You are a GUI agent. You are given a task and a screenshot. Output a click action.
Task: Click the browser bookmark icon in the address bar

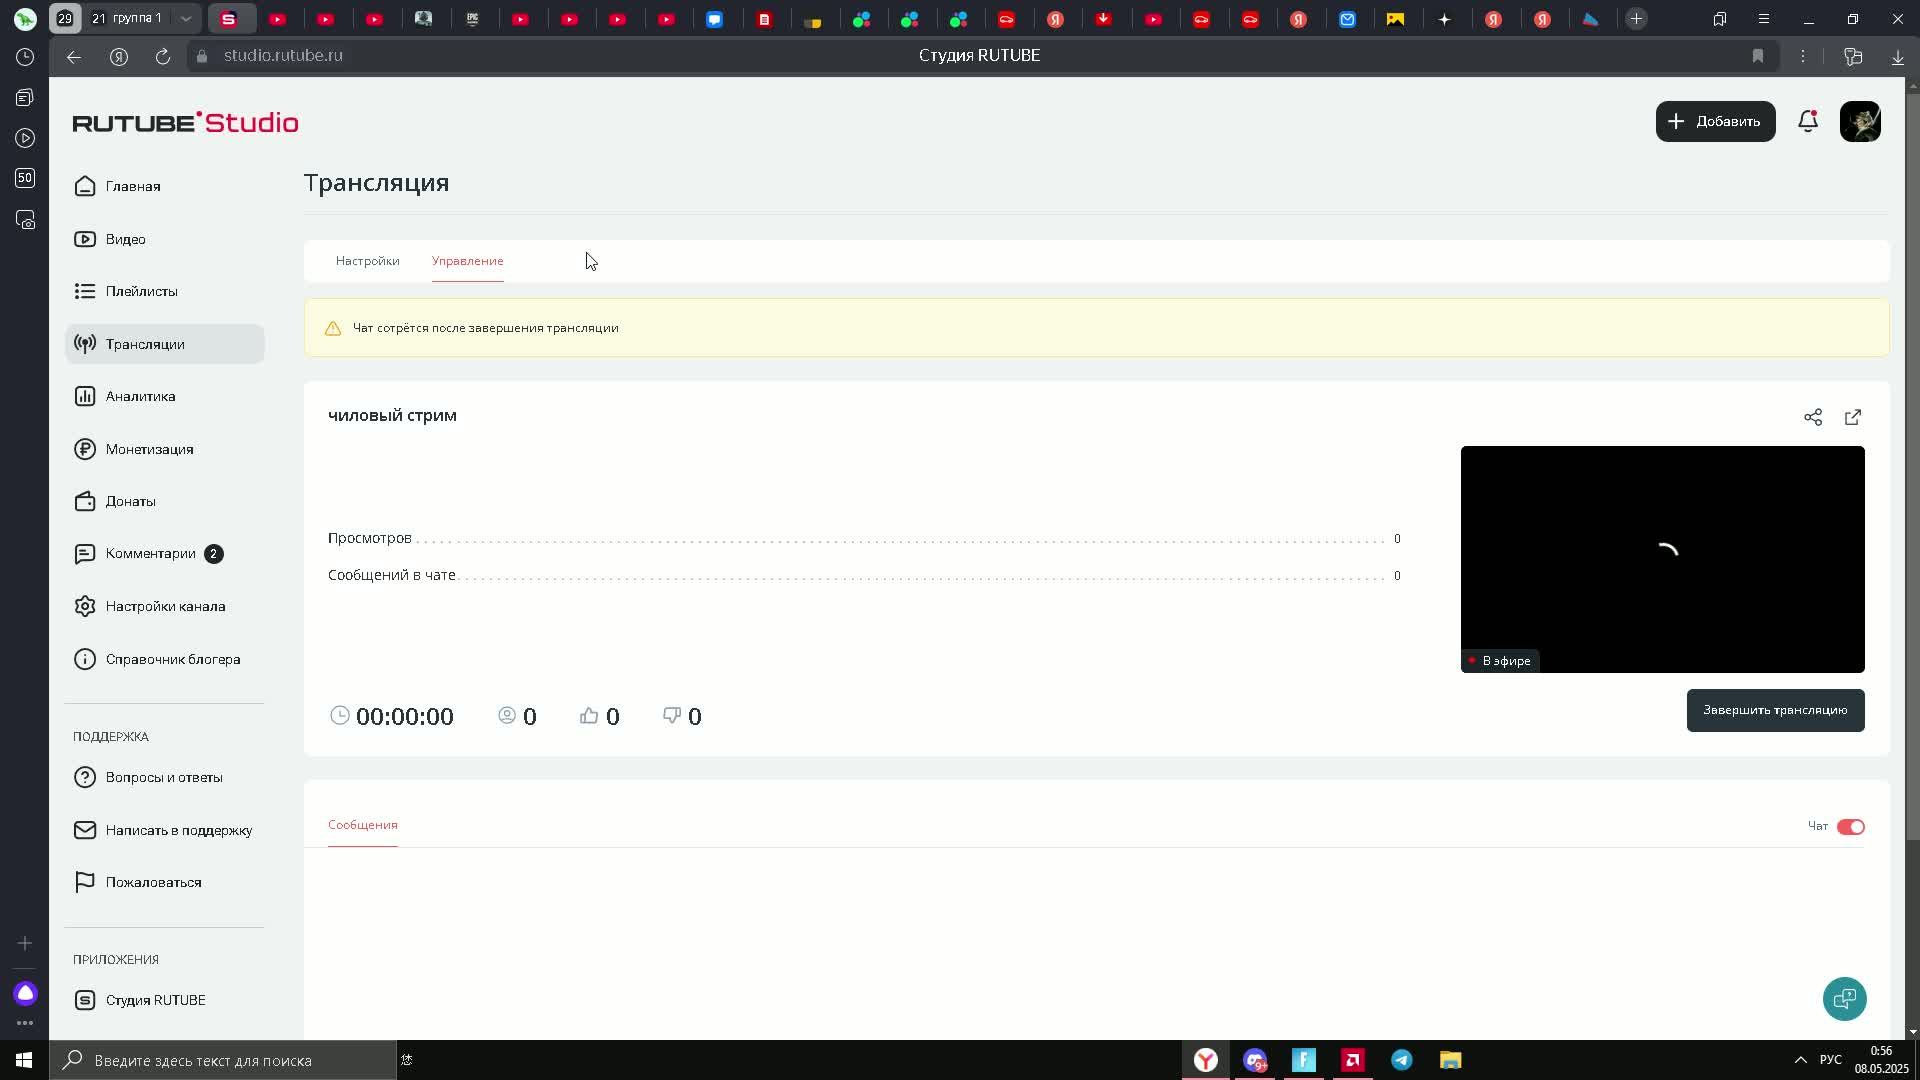click(x=1757, y=56)
